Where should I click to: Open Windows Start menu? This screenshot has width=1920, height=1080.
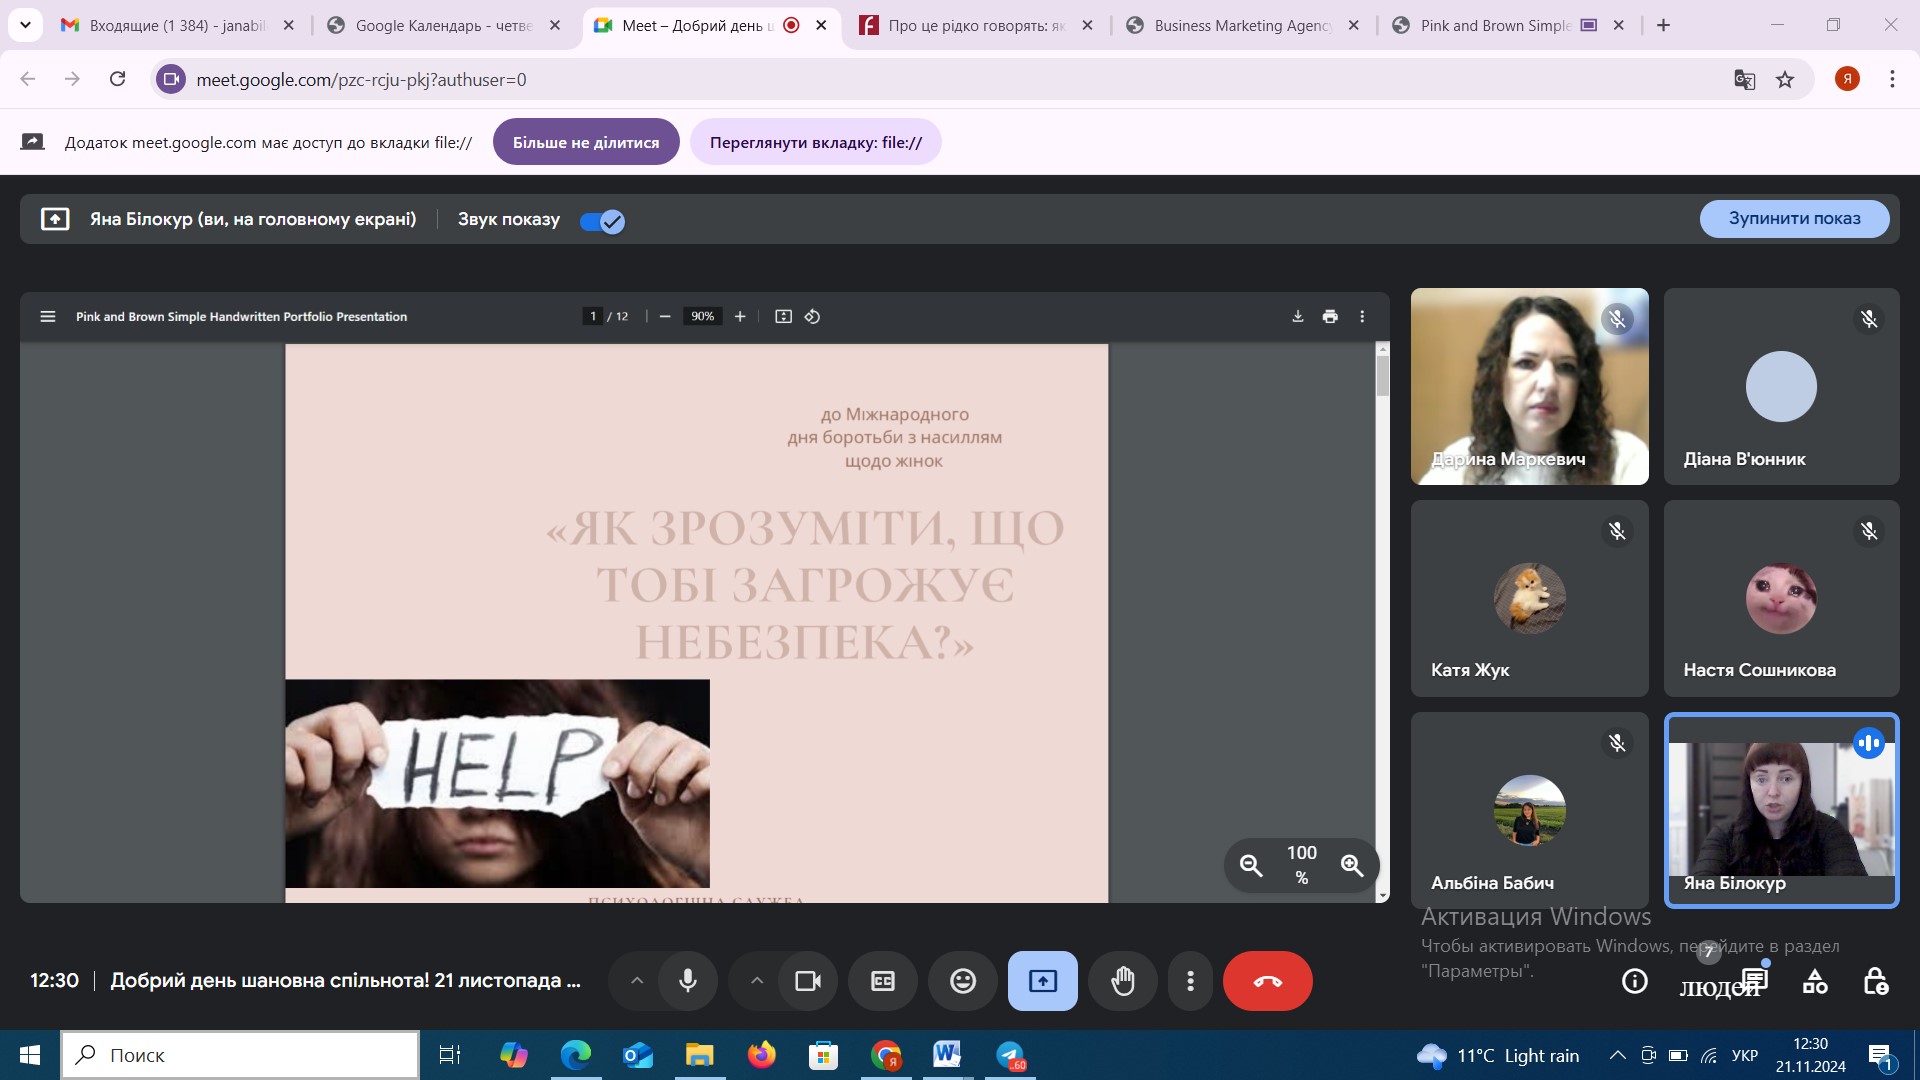click(30, 1055)
